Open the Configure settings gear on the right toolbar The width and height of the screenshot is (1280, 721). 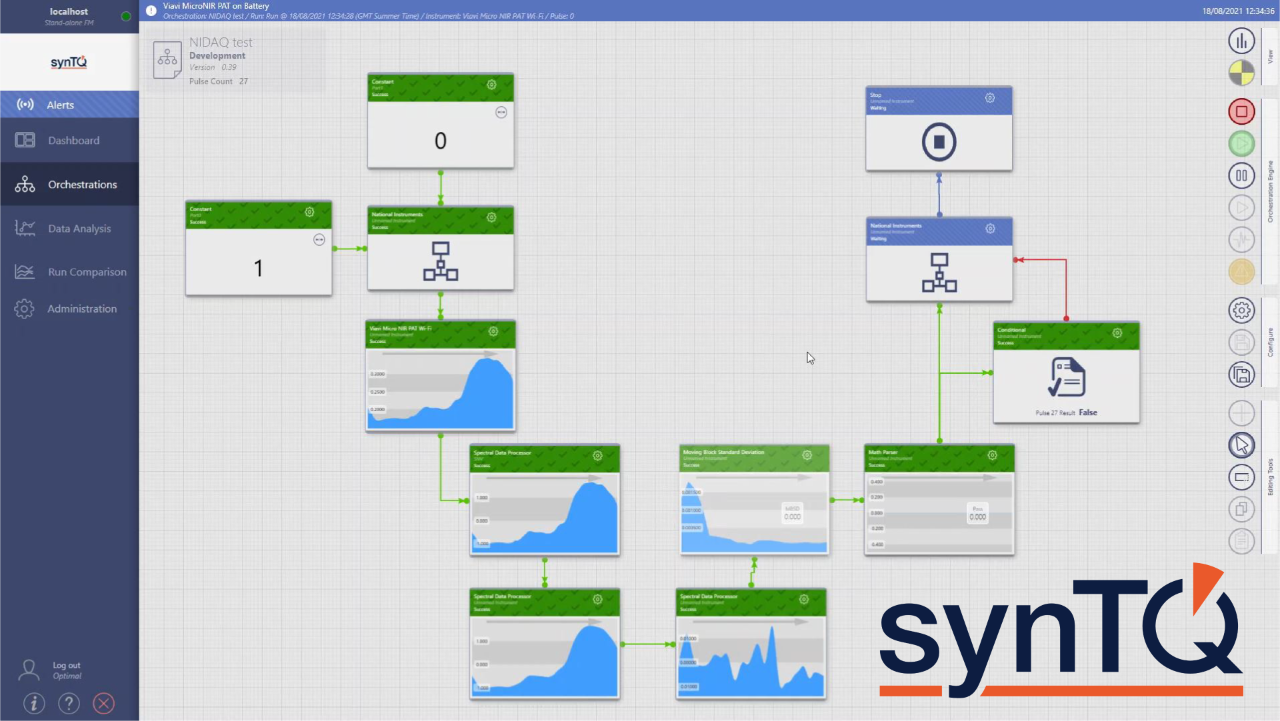point(1241,310)
